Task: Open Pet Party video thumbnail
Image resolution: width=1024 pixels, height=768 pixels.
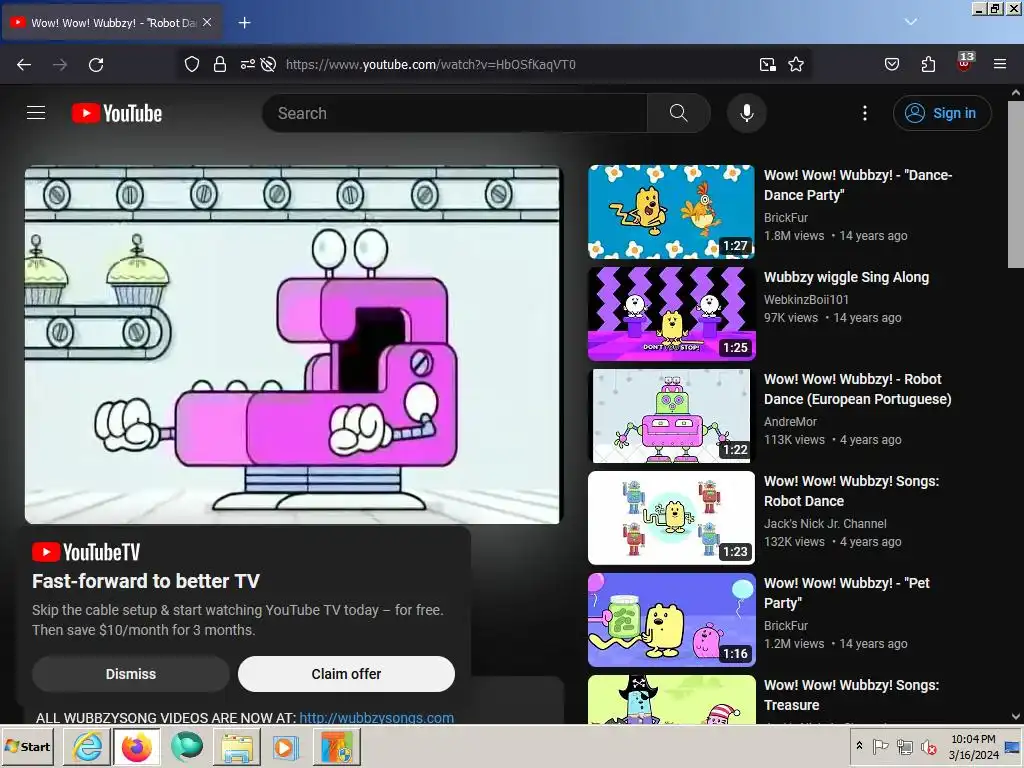Action: pyautogui.click(x=671, y=620)
